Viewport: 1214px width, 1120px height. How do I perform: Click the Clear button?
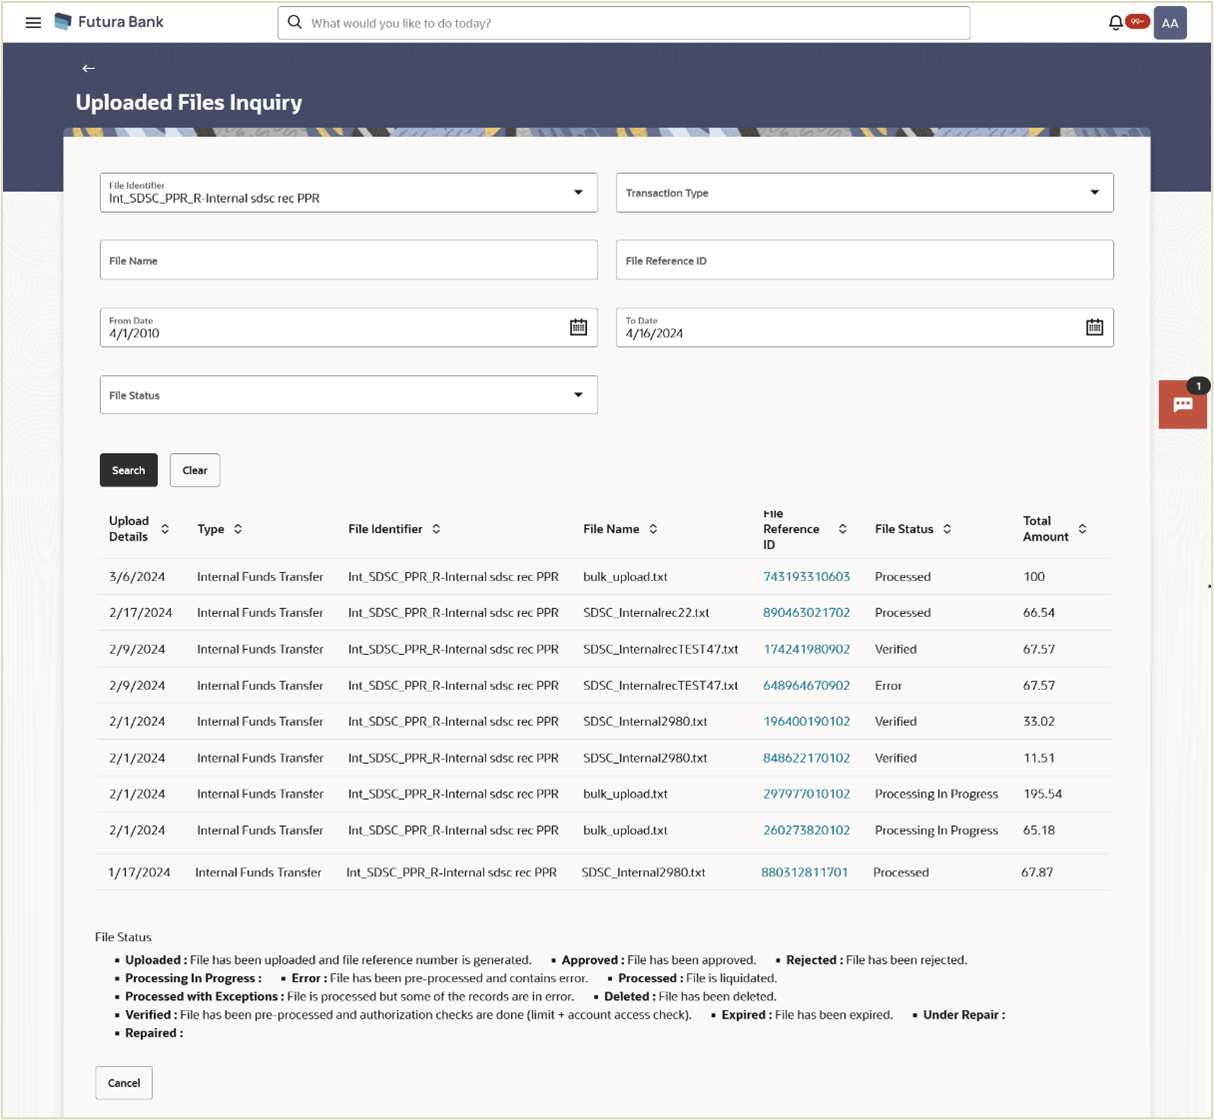(x=195, y=470)
